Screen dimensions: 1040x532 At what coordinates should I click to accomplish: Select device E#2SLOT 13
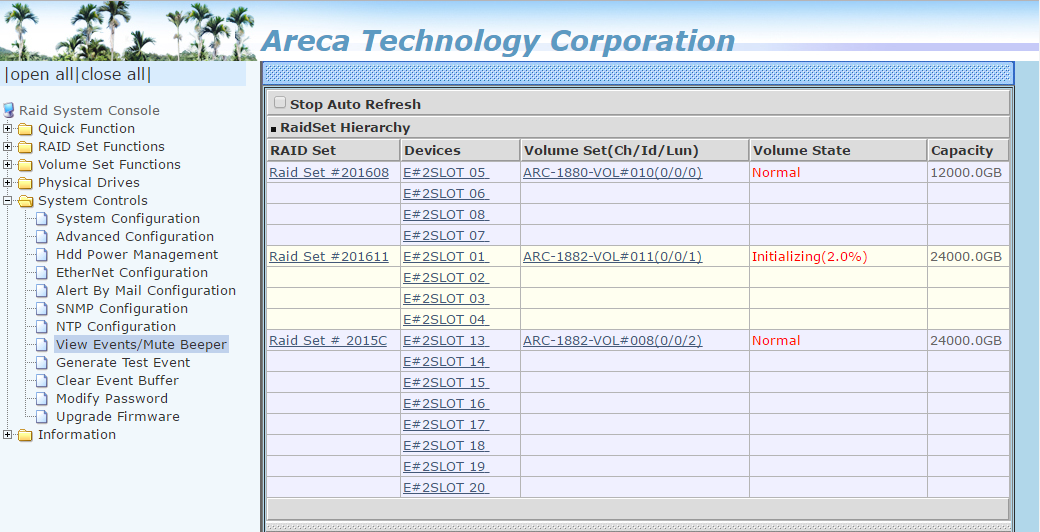(444, 341)
